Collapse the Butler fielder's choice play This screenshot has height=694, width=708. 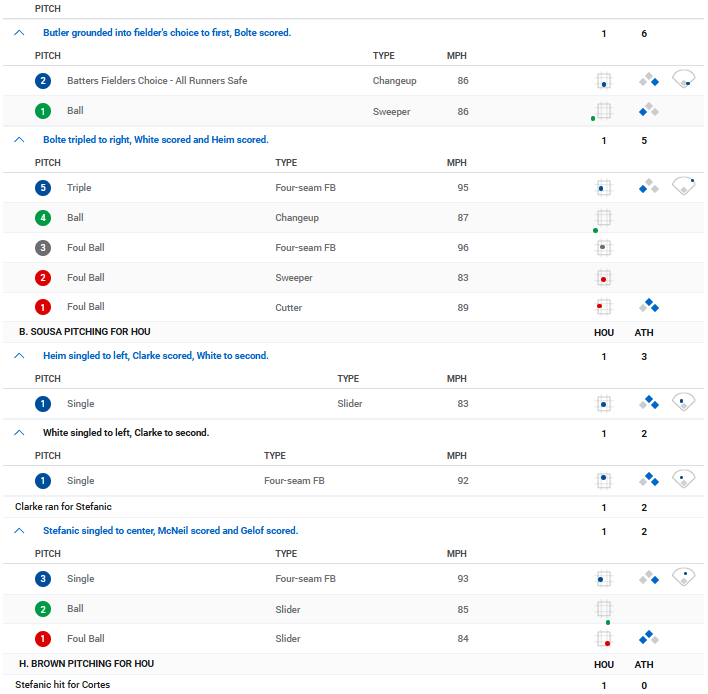pyautogui.click(x=19, y=33)
